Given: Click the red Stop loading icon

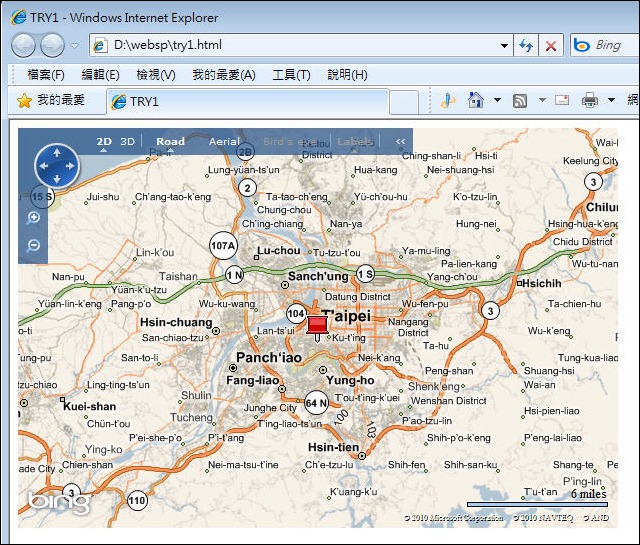Looking at the screenshot, I should point(551,45).
